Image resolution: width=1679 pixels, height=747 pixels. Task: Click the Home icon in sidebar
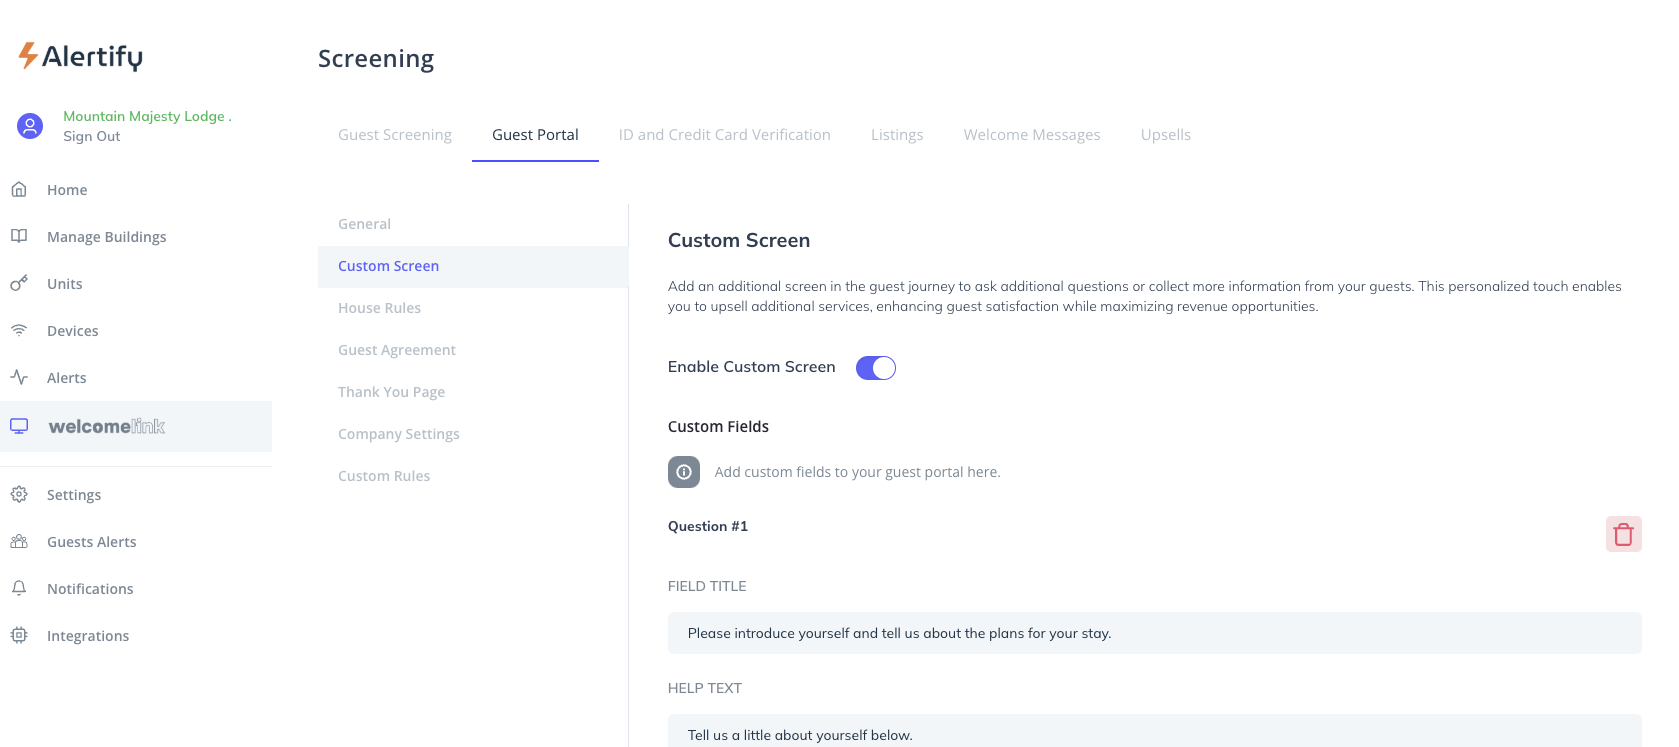(x=19, y=189)
